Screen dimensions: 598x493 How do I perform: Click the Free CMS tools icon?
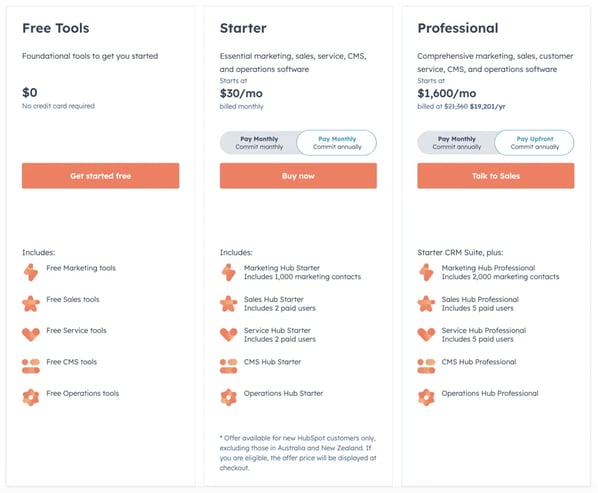[31, 366]
